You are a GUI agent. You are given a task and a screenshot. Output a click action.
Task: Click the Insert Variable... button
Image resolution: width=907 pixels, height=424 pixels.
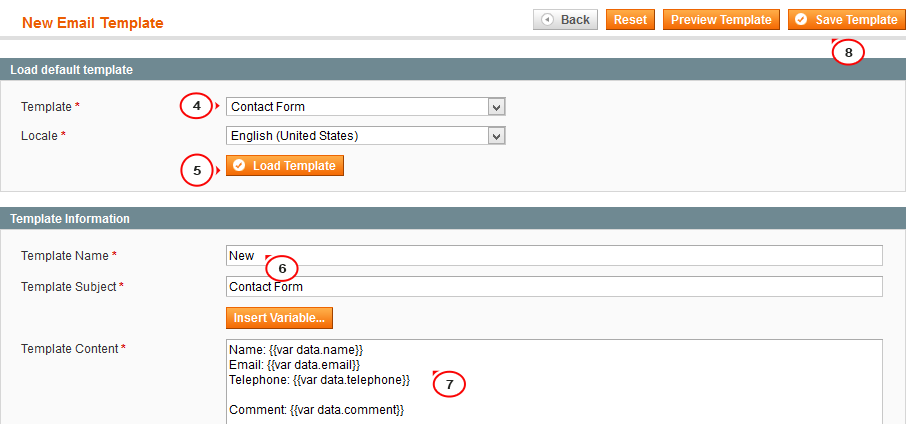[x=279, y=318]
